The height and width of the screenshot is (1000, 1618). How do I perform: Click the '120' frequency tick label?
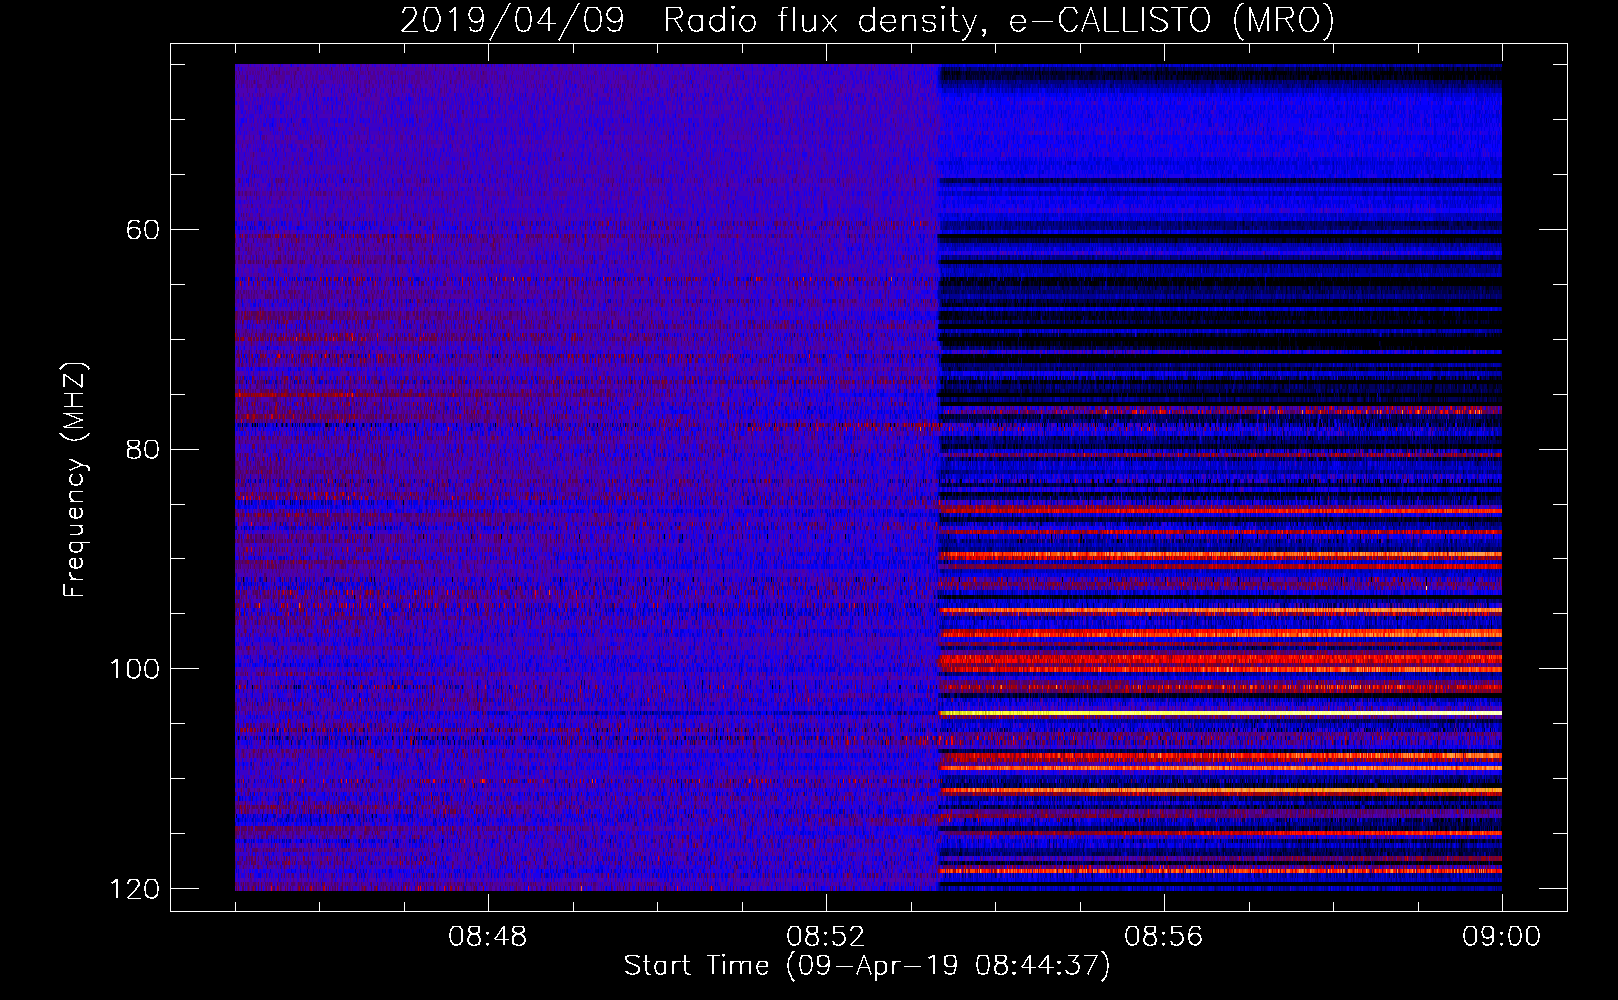pyautogui.click(x=134, y=889)
